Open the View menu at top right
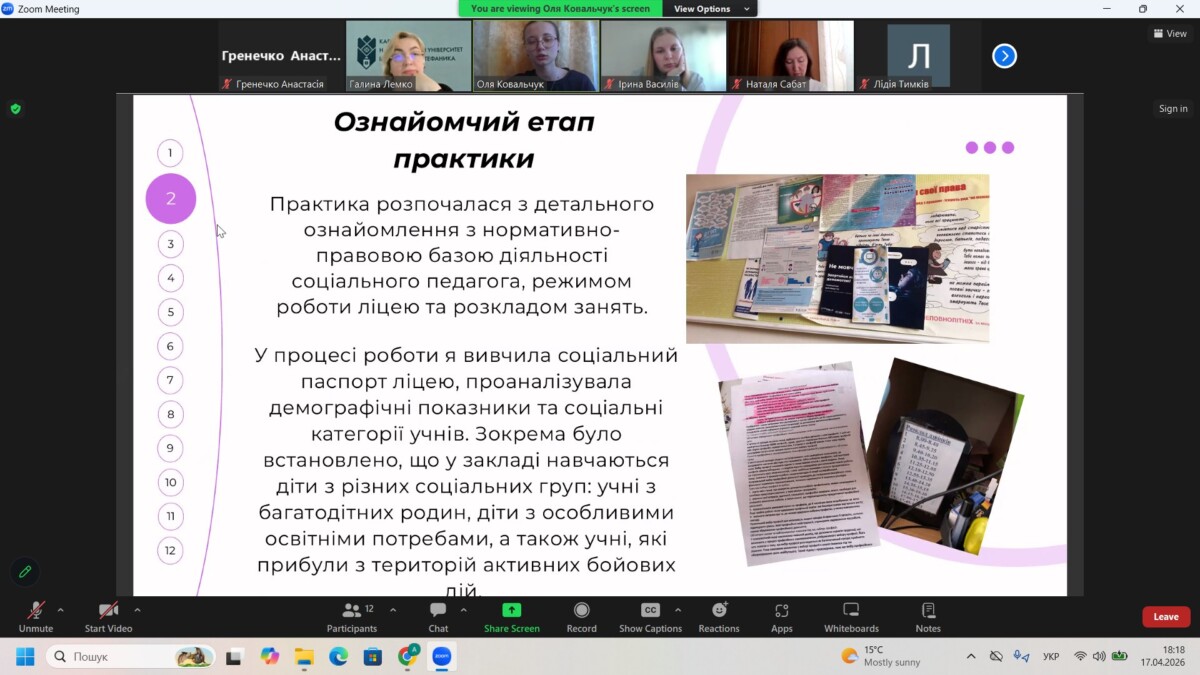The image size is (1200, 675). (1170, 33)
